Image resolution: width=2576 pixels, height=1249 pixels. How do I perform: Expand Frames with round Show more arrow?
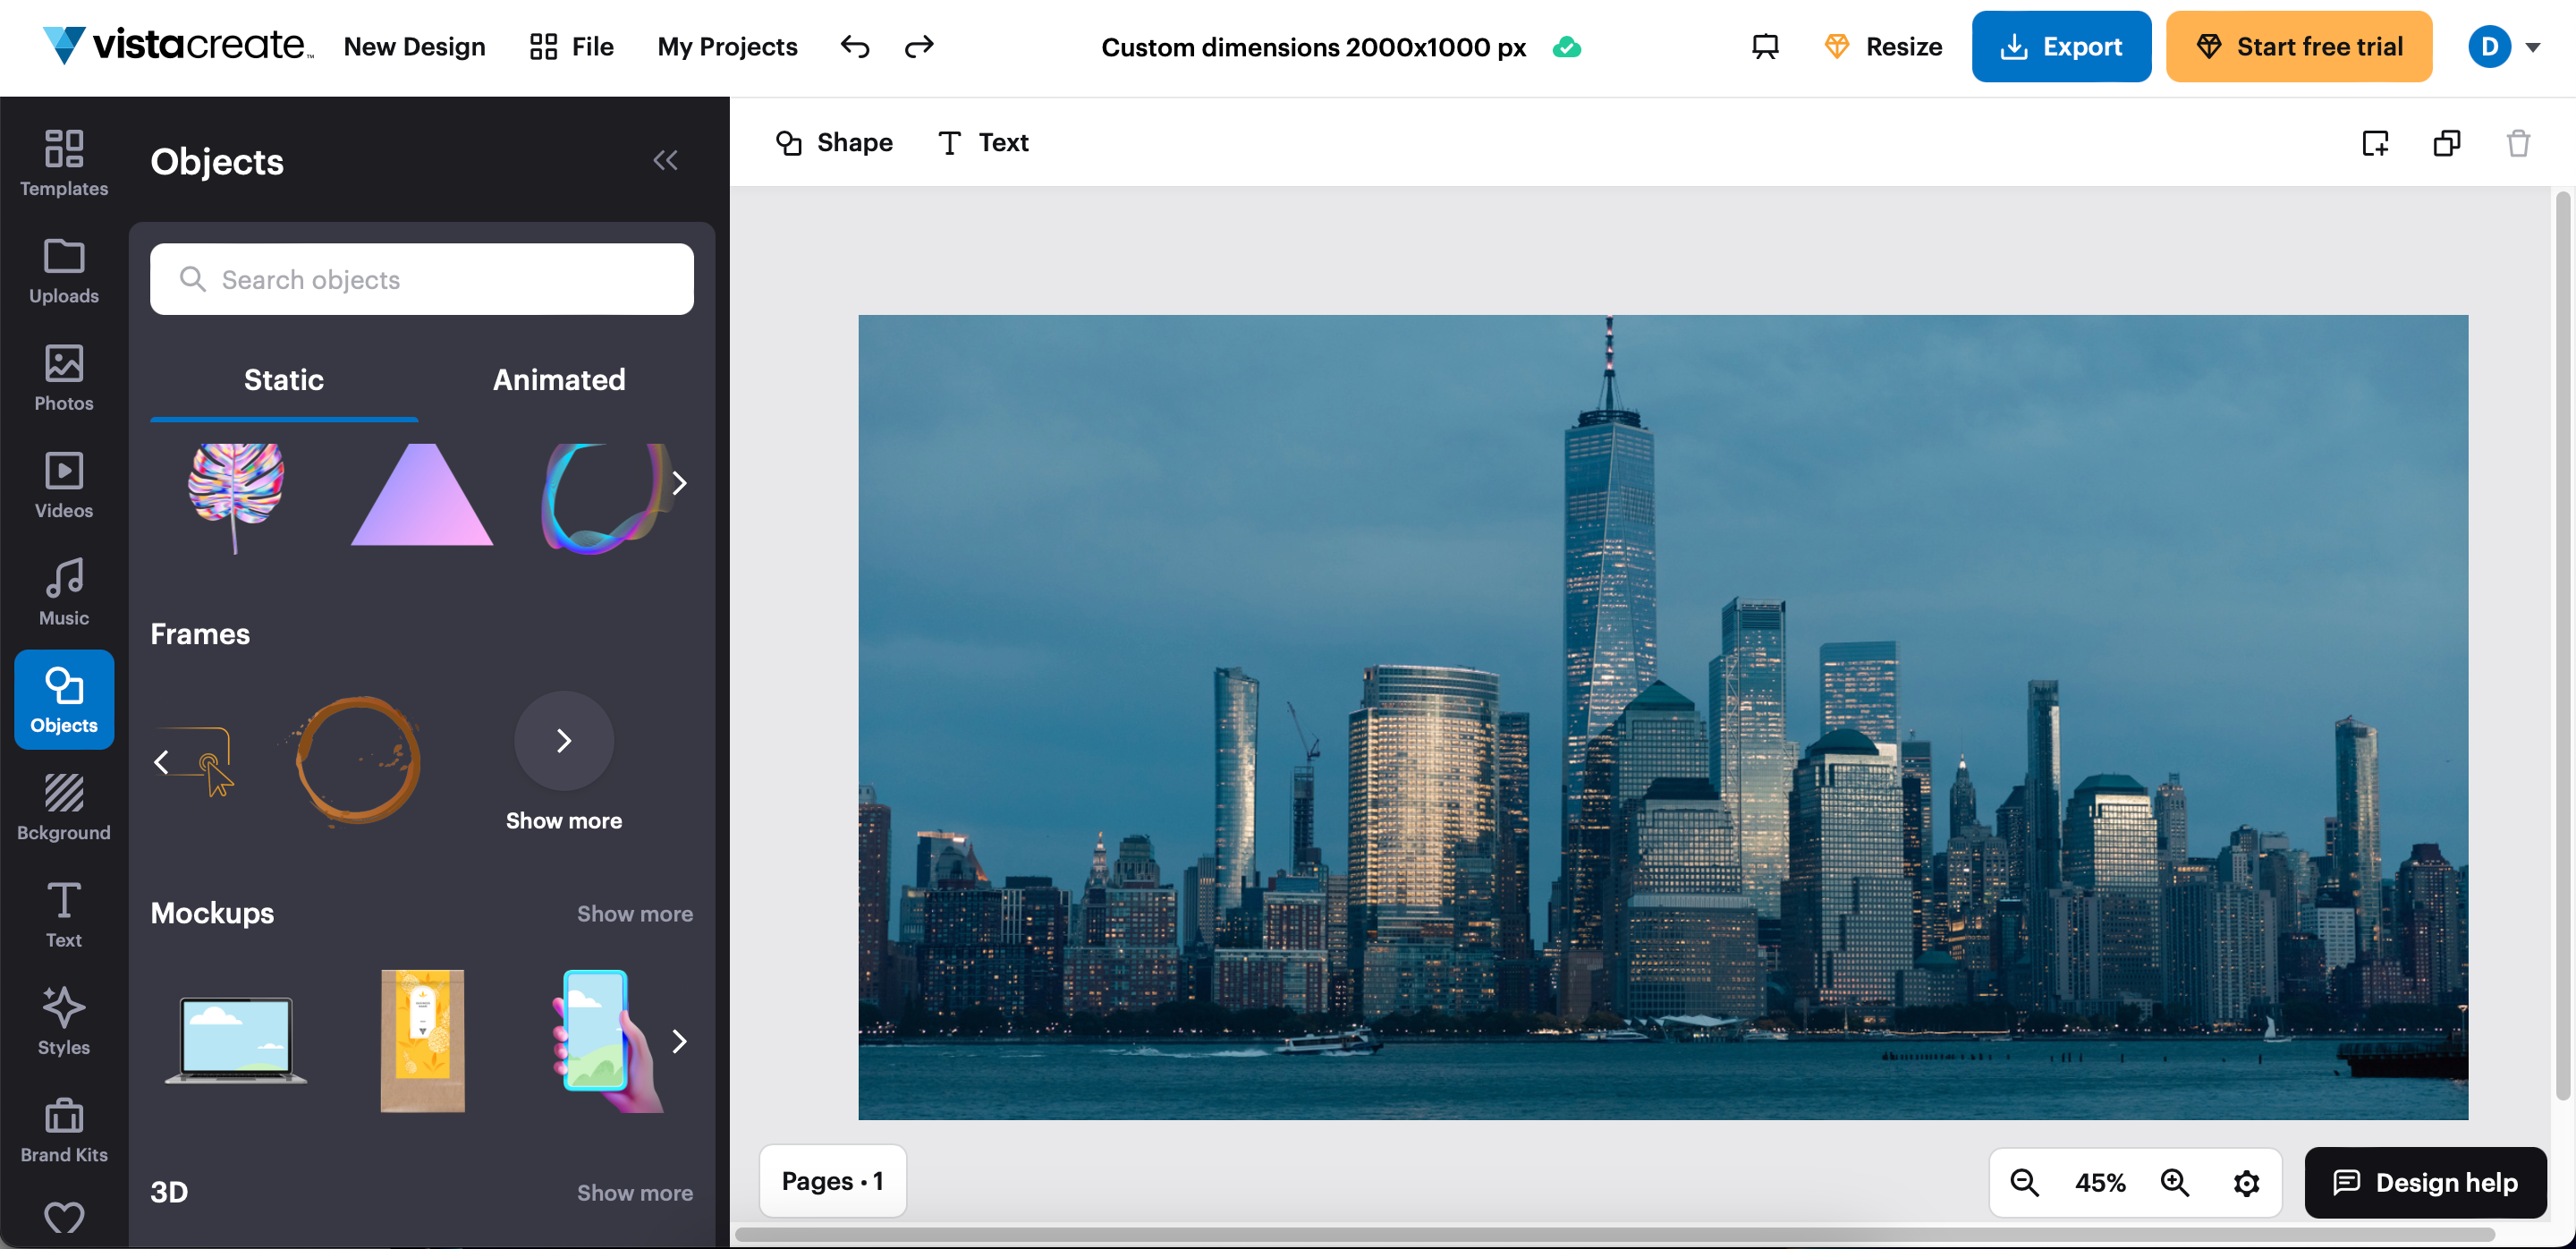564,740
